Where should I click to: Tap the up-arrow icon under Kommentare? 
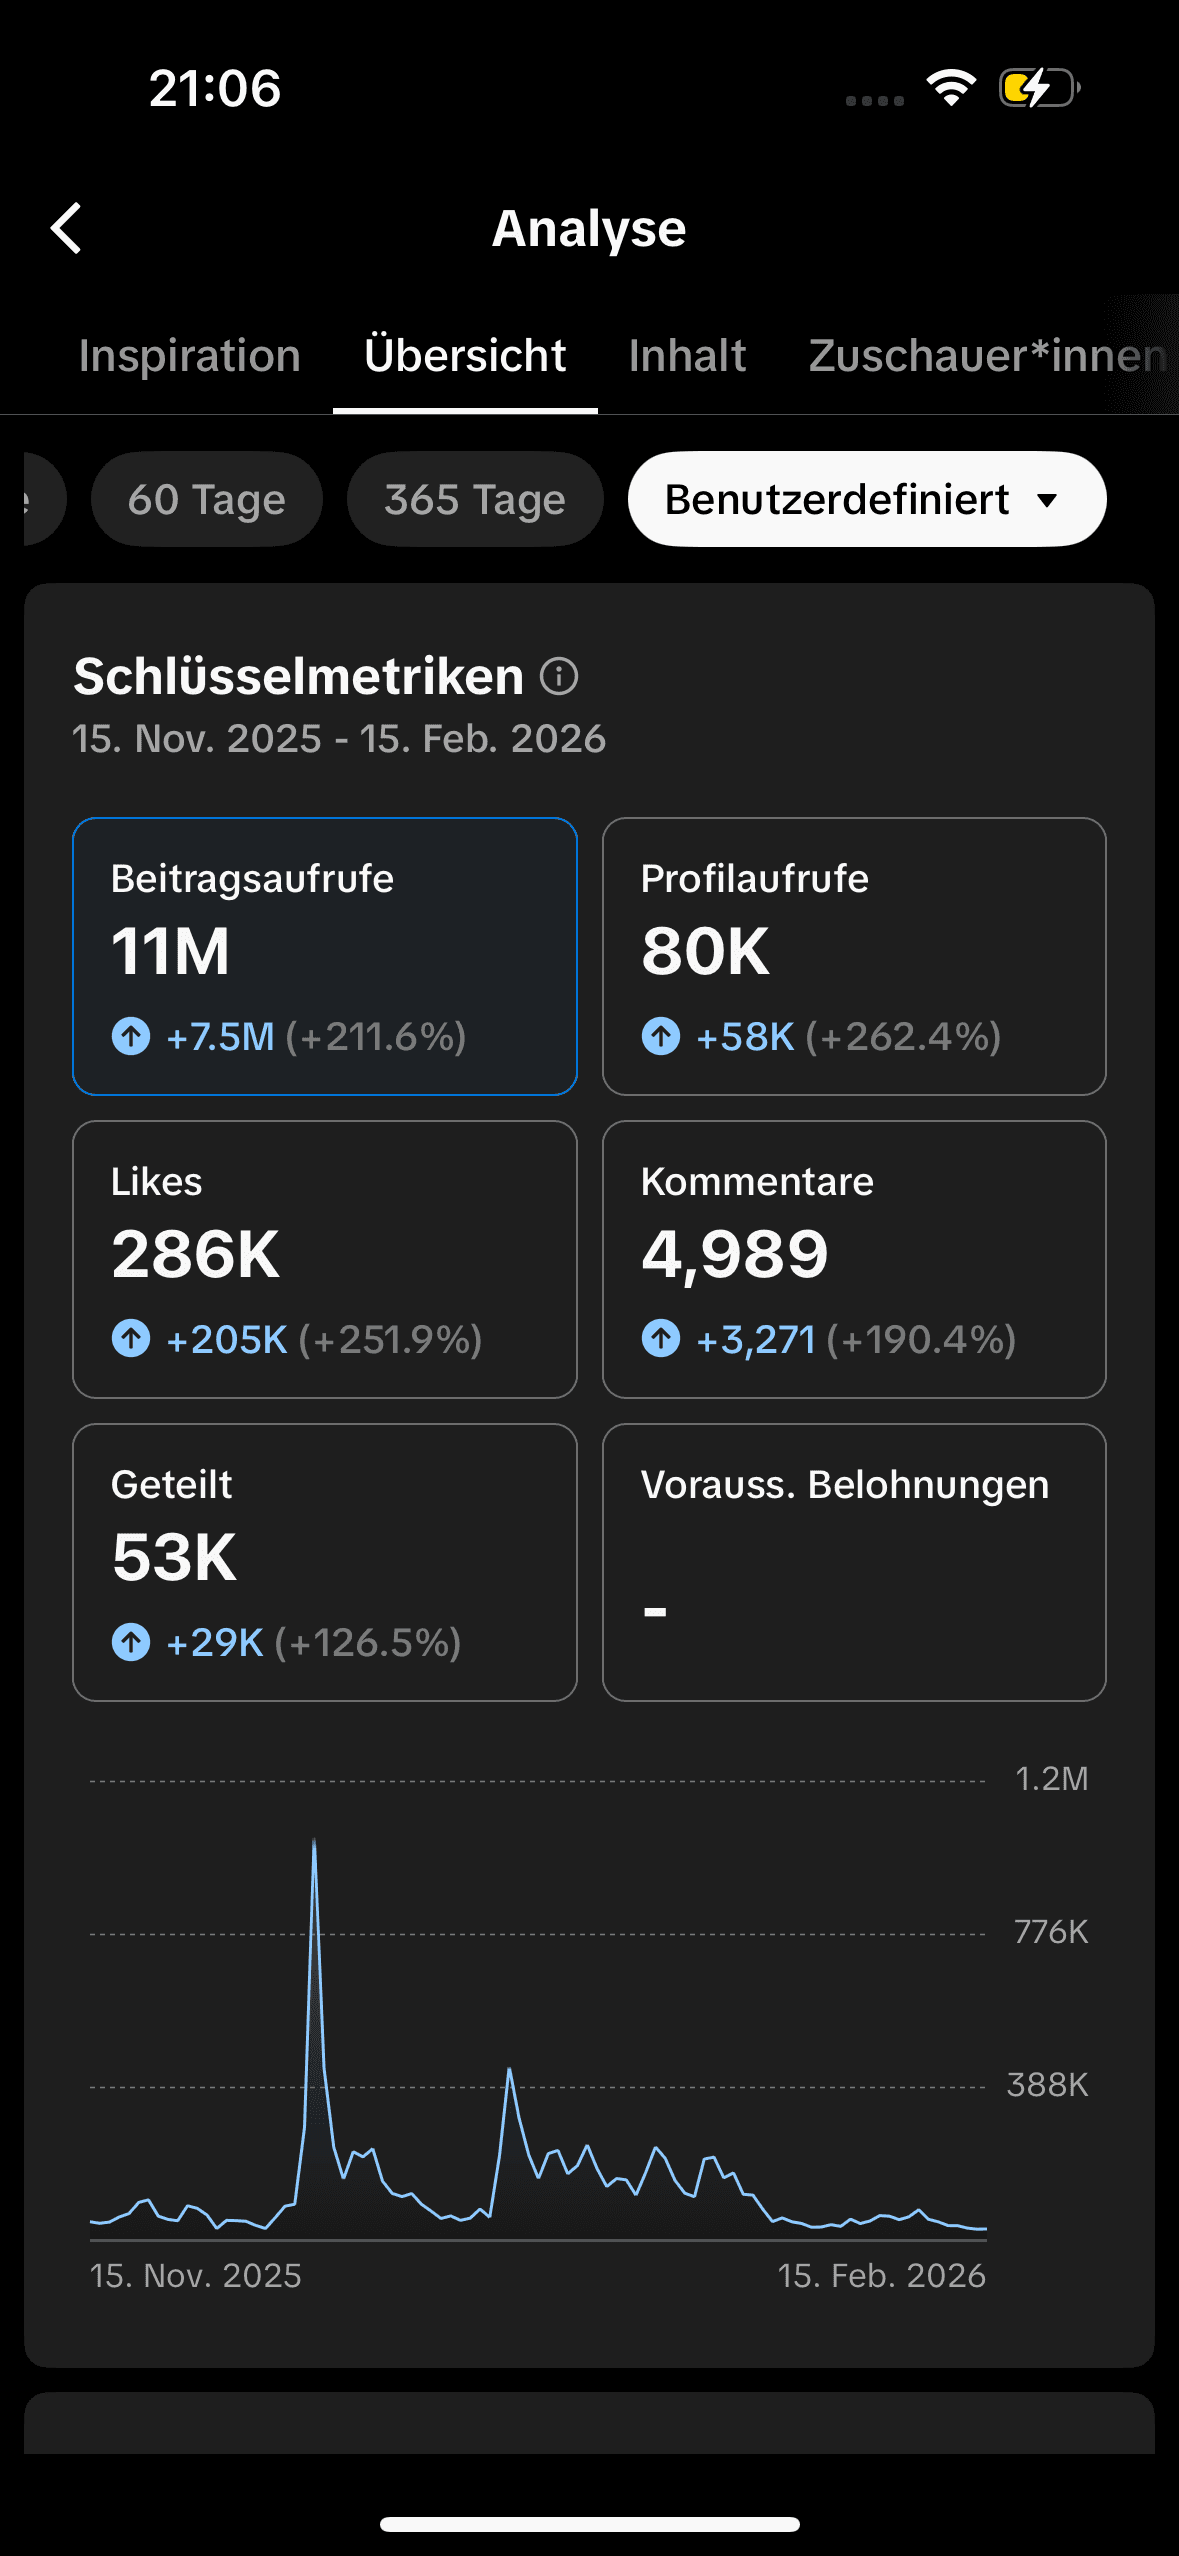pos(661,1338)
